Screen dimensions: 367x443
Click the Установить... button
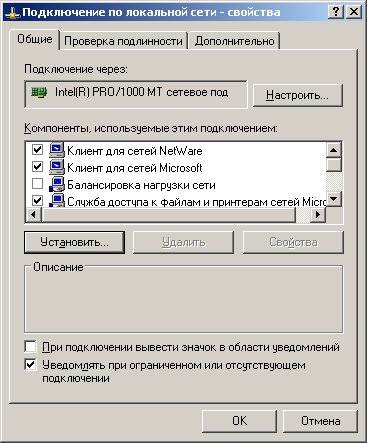pyautogui.click(x=75, y=242)
